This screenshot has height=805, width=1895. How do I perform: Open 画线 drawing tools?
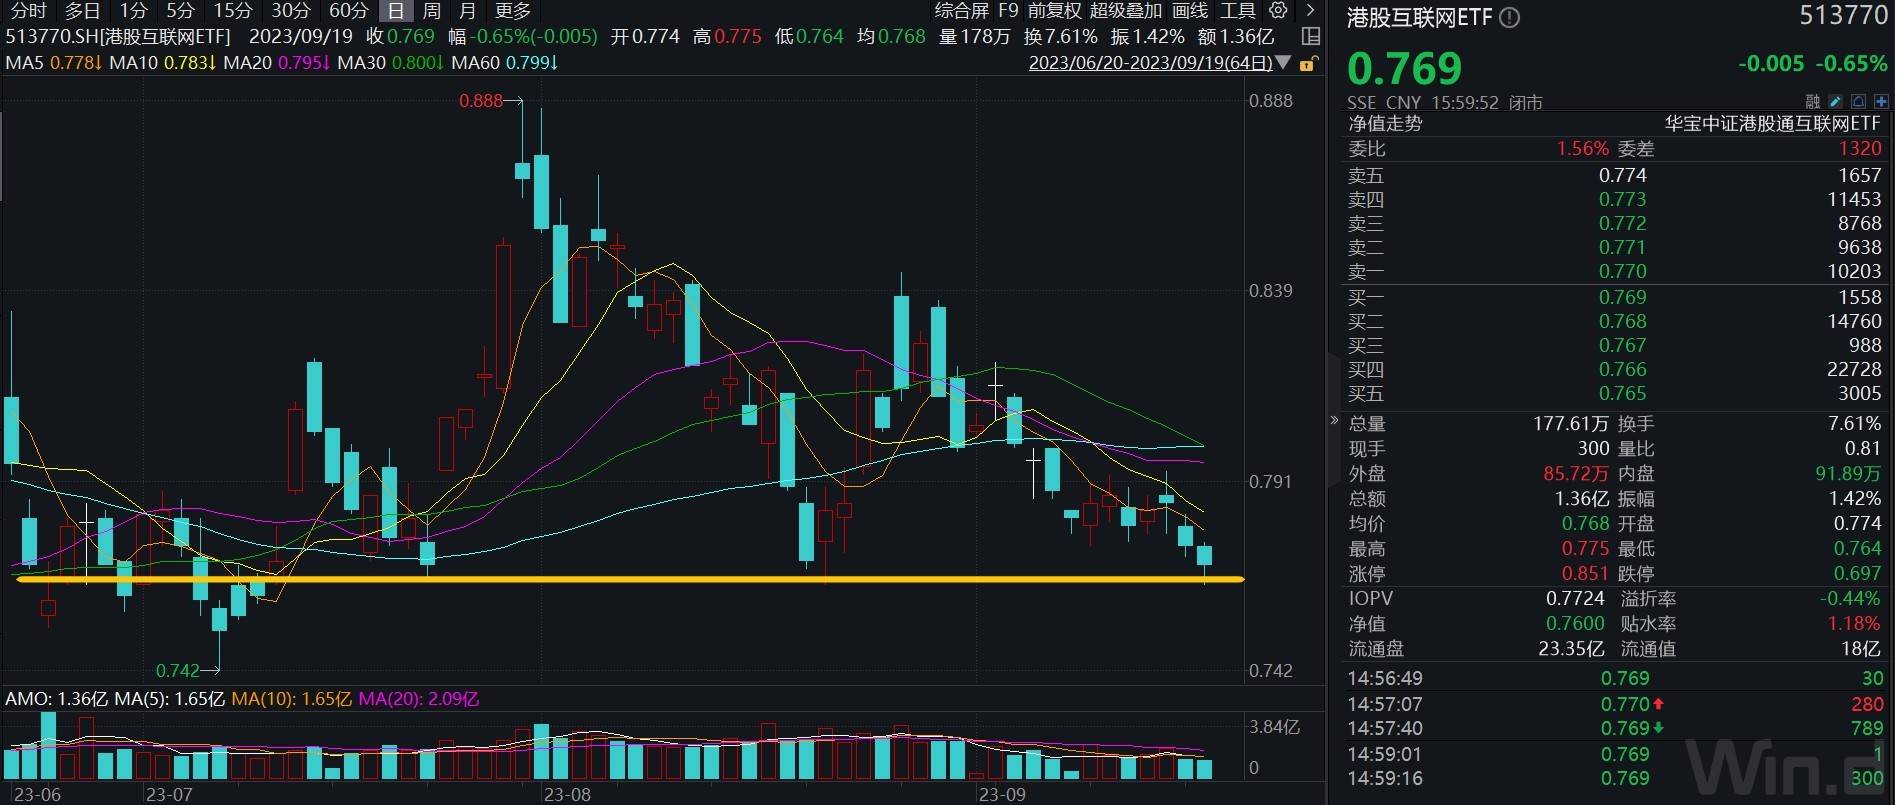coord(1190,10)
